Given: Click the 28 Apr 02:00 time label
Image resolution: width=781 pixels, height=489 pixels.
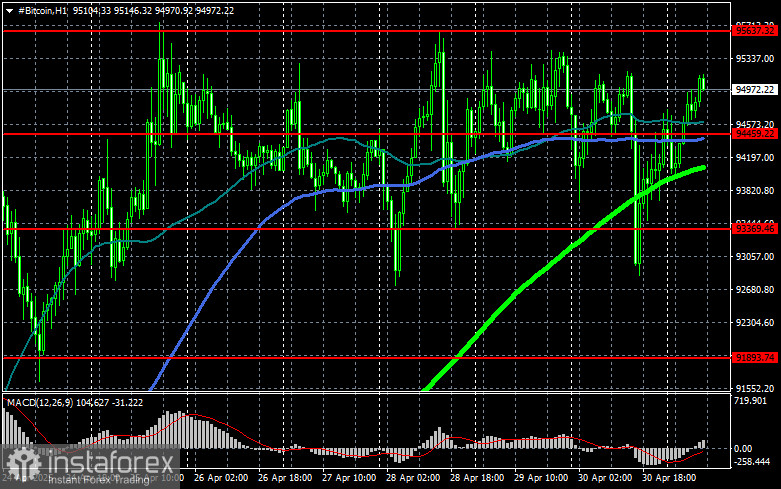Looking at the screenshot, I should point(413,478).
